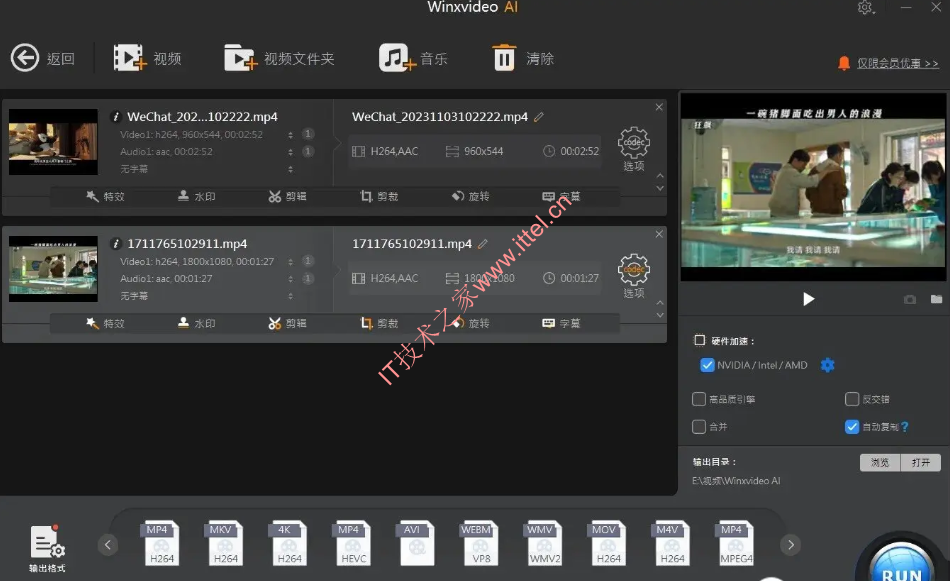Go back using the 返回 arrow icon
The width and height of the screenshot is (950, 581).
[x=25, y=58]
